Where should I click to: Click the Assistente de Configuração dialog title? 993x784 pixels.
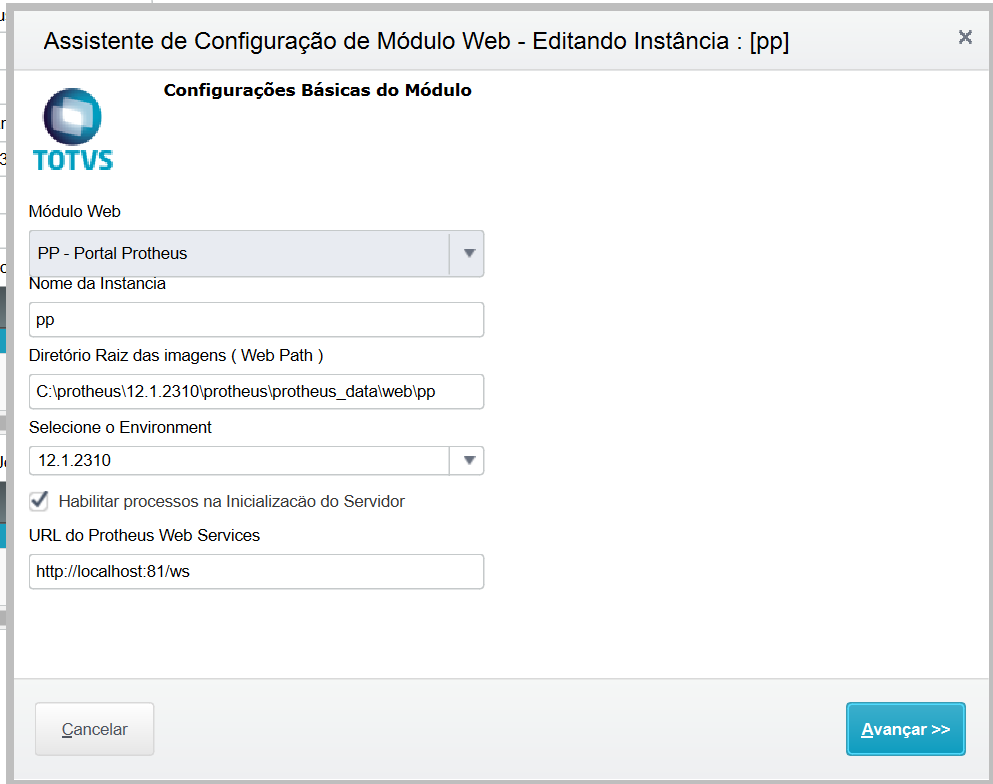tap(416, 41)
